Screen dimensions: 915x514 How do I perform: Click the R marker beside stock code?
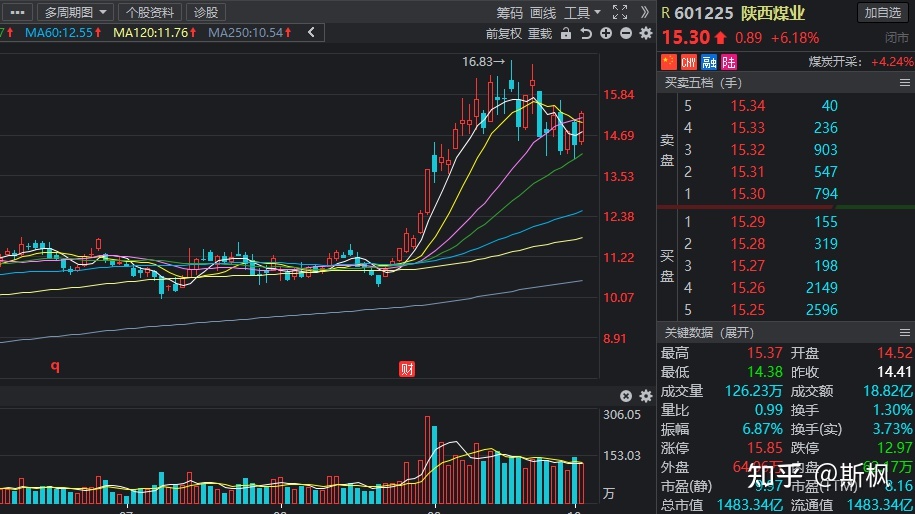tap(665, 13)
